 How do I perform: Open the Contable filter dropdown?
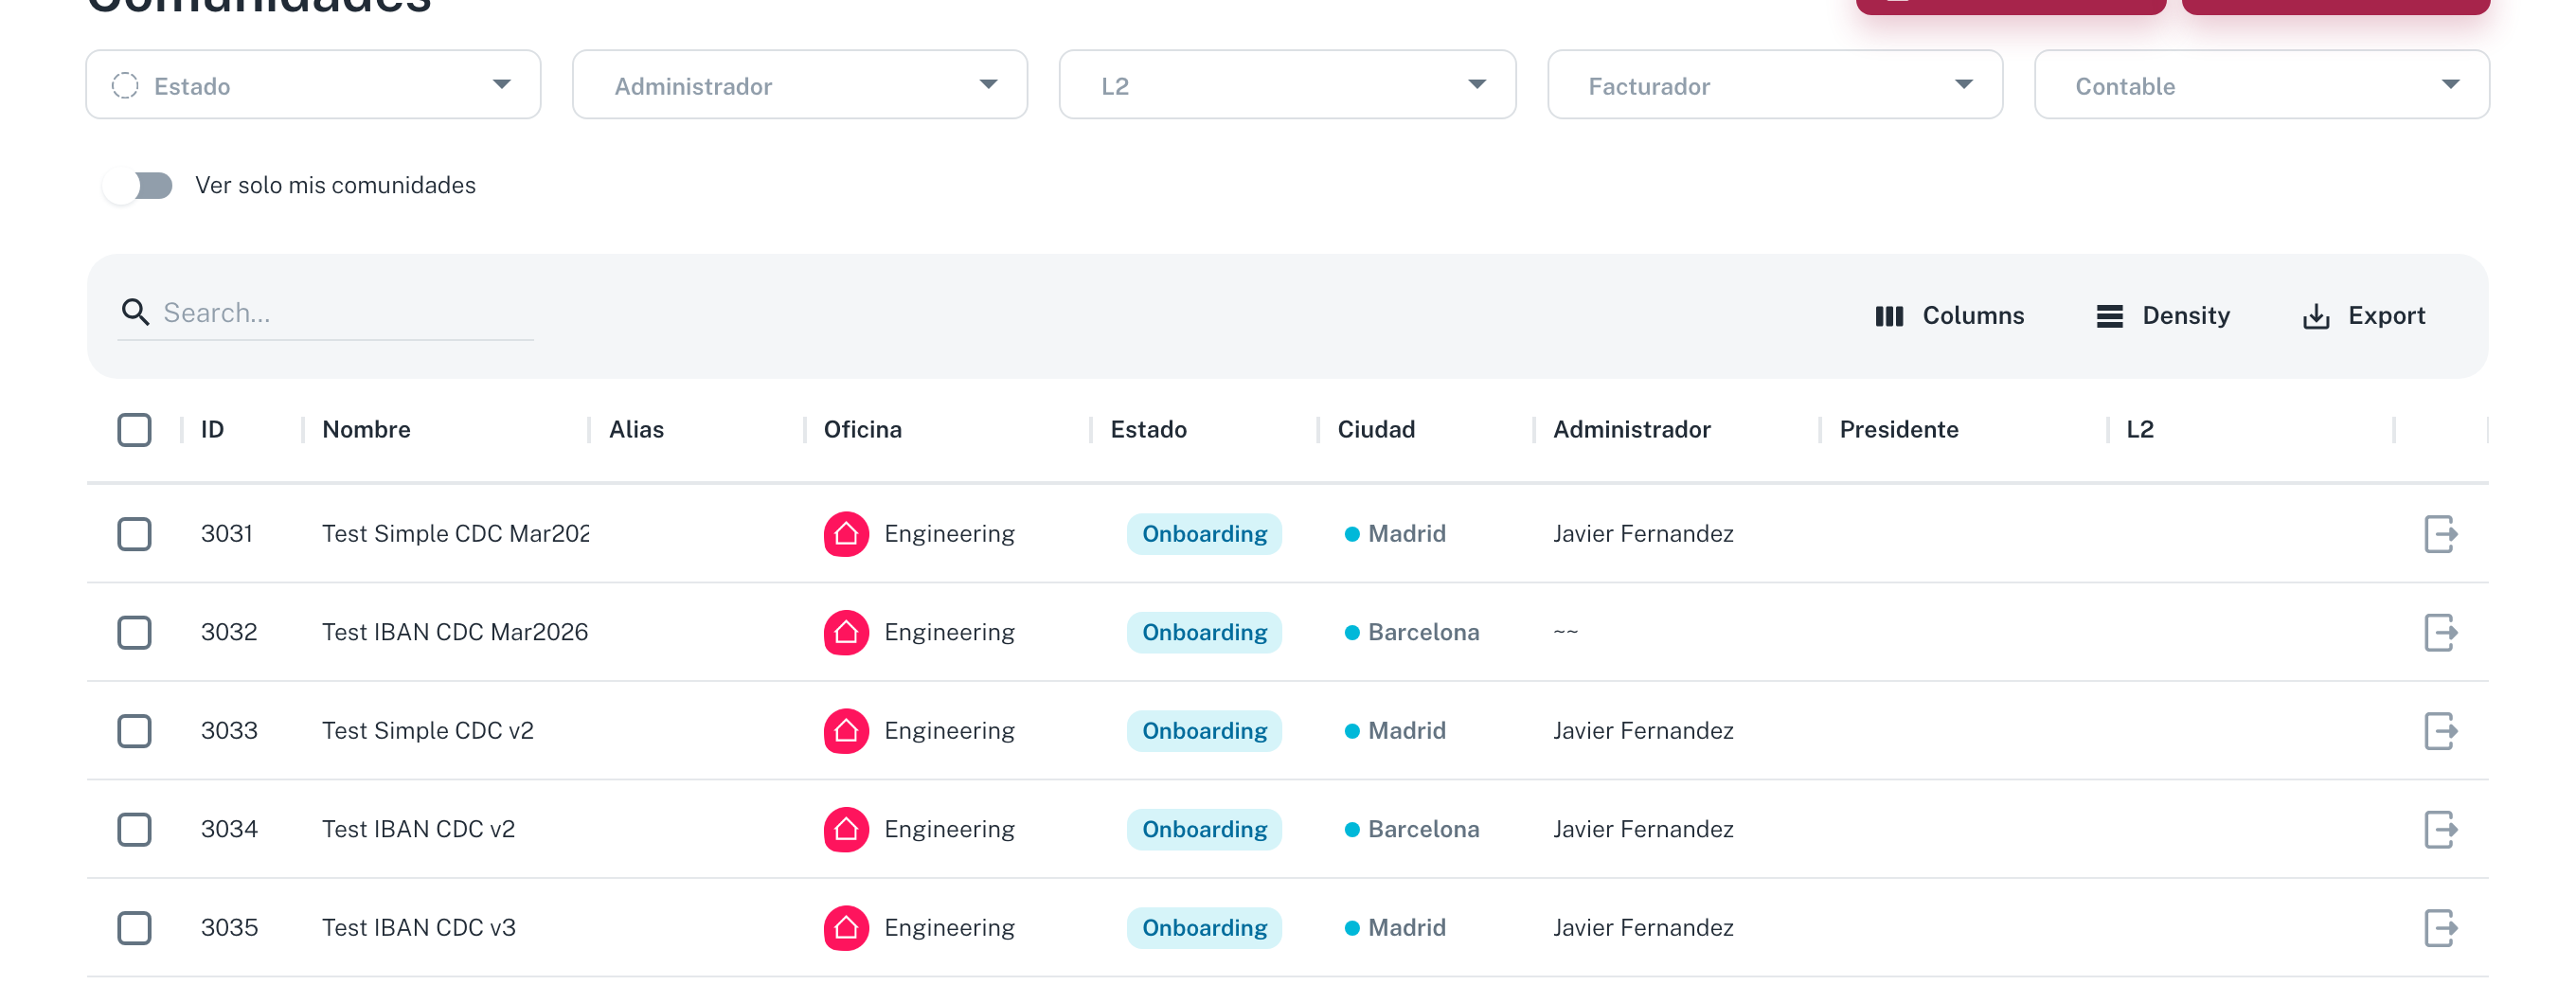pos(2262,85)
